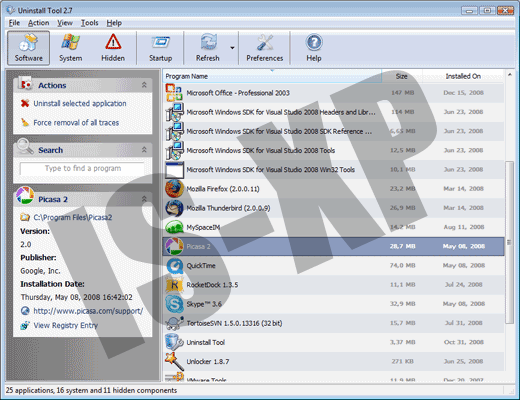Screen dimensions: 520x400
Task: Select the Skype 3.6 icon
Action: coord(174,304)
